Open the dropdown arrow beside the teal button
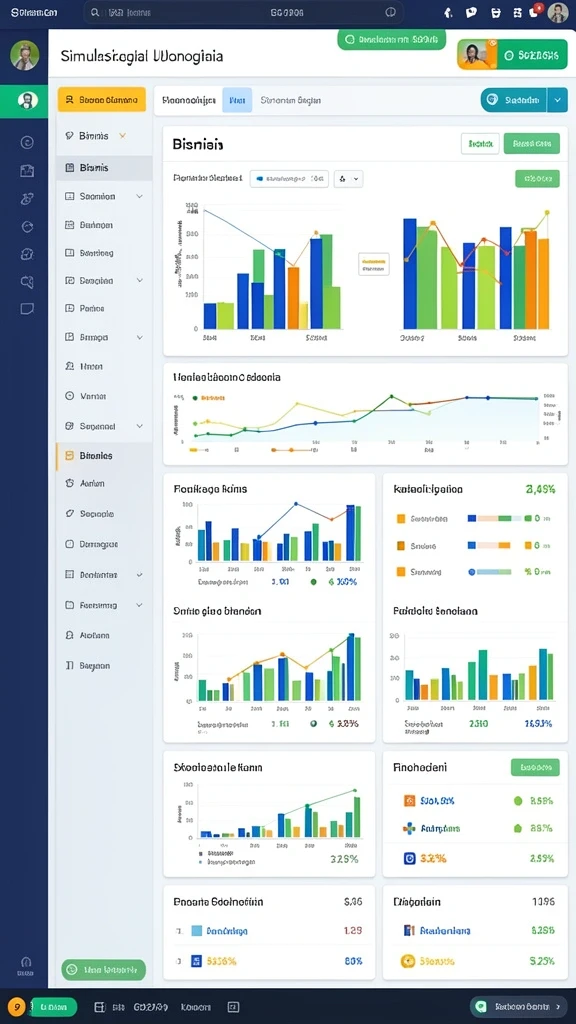This screenshot has width=576, height=1024. click(557, 100)
